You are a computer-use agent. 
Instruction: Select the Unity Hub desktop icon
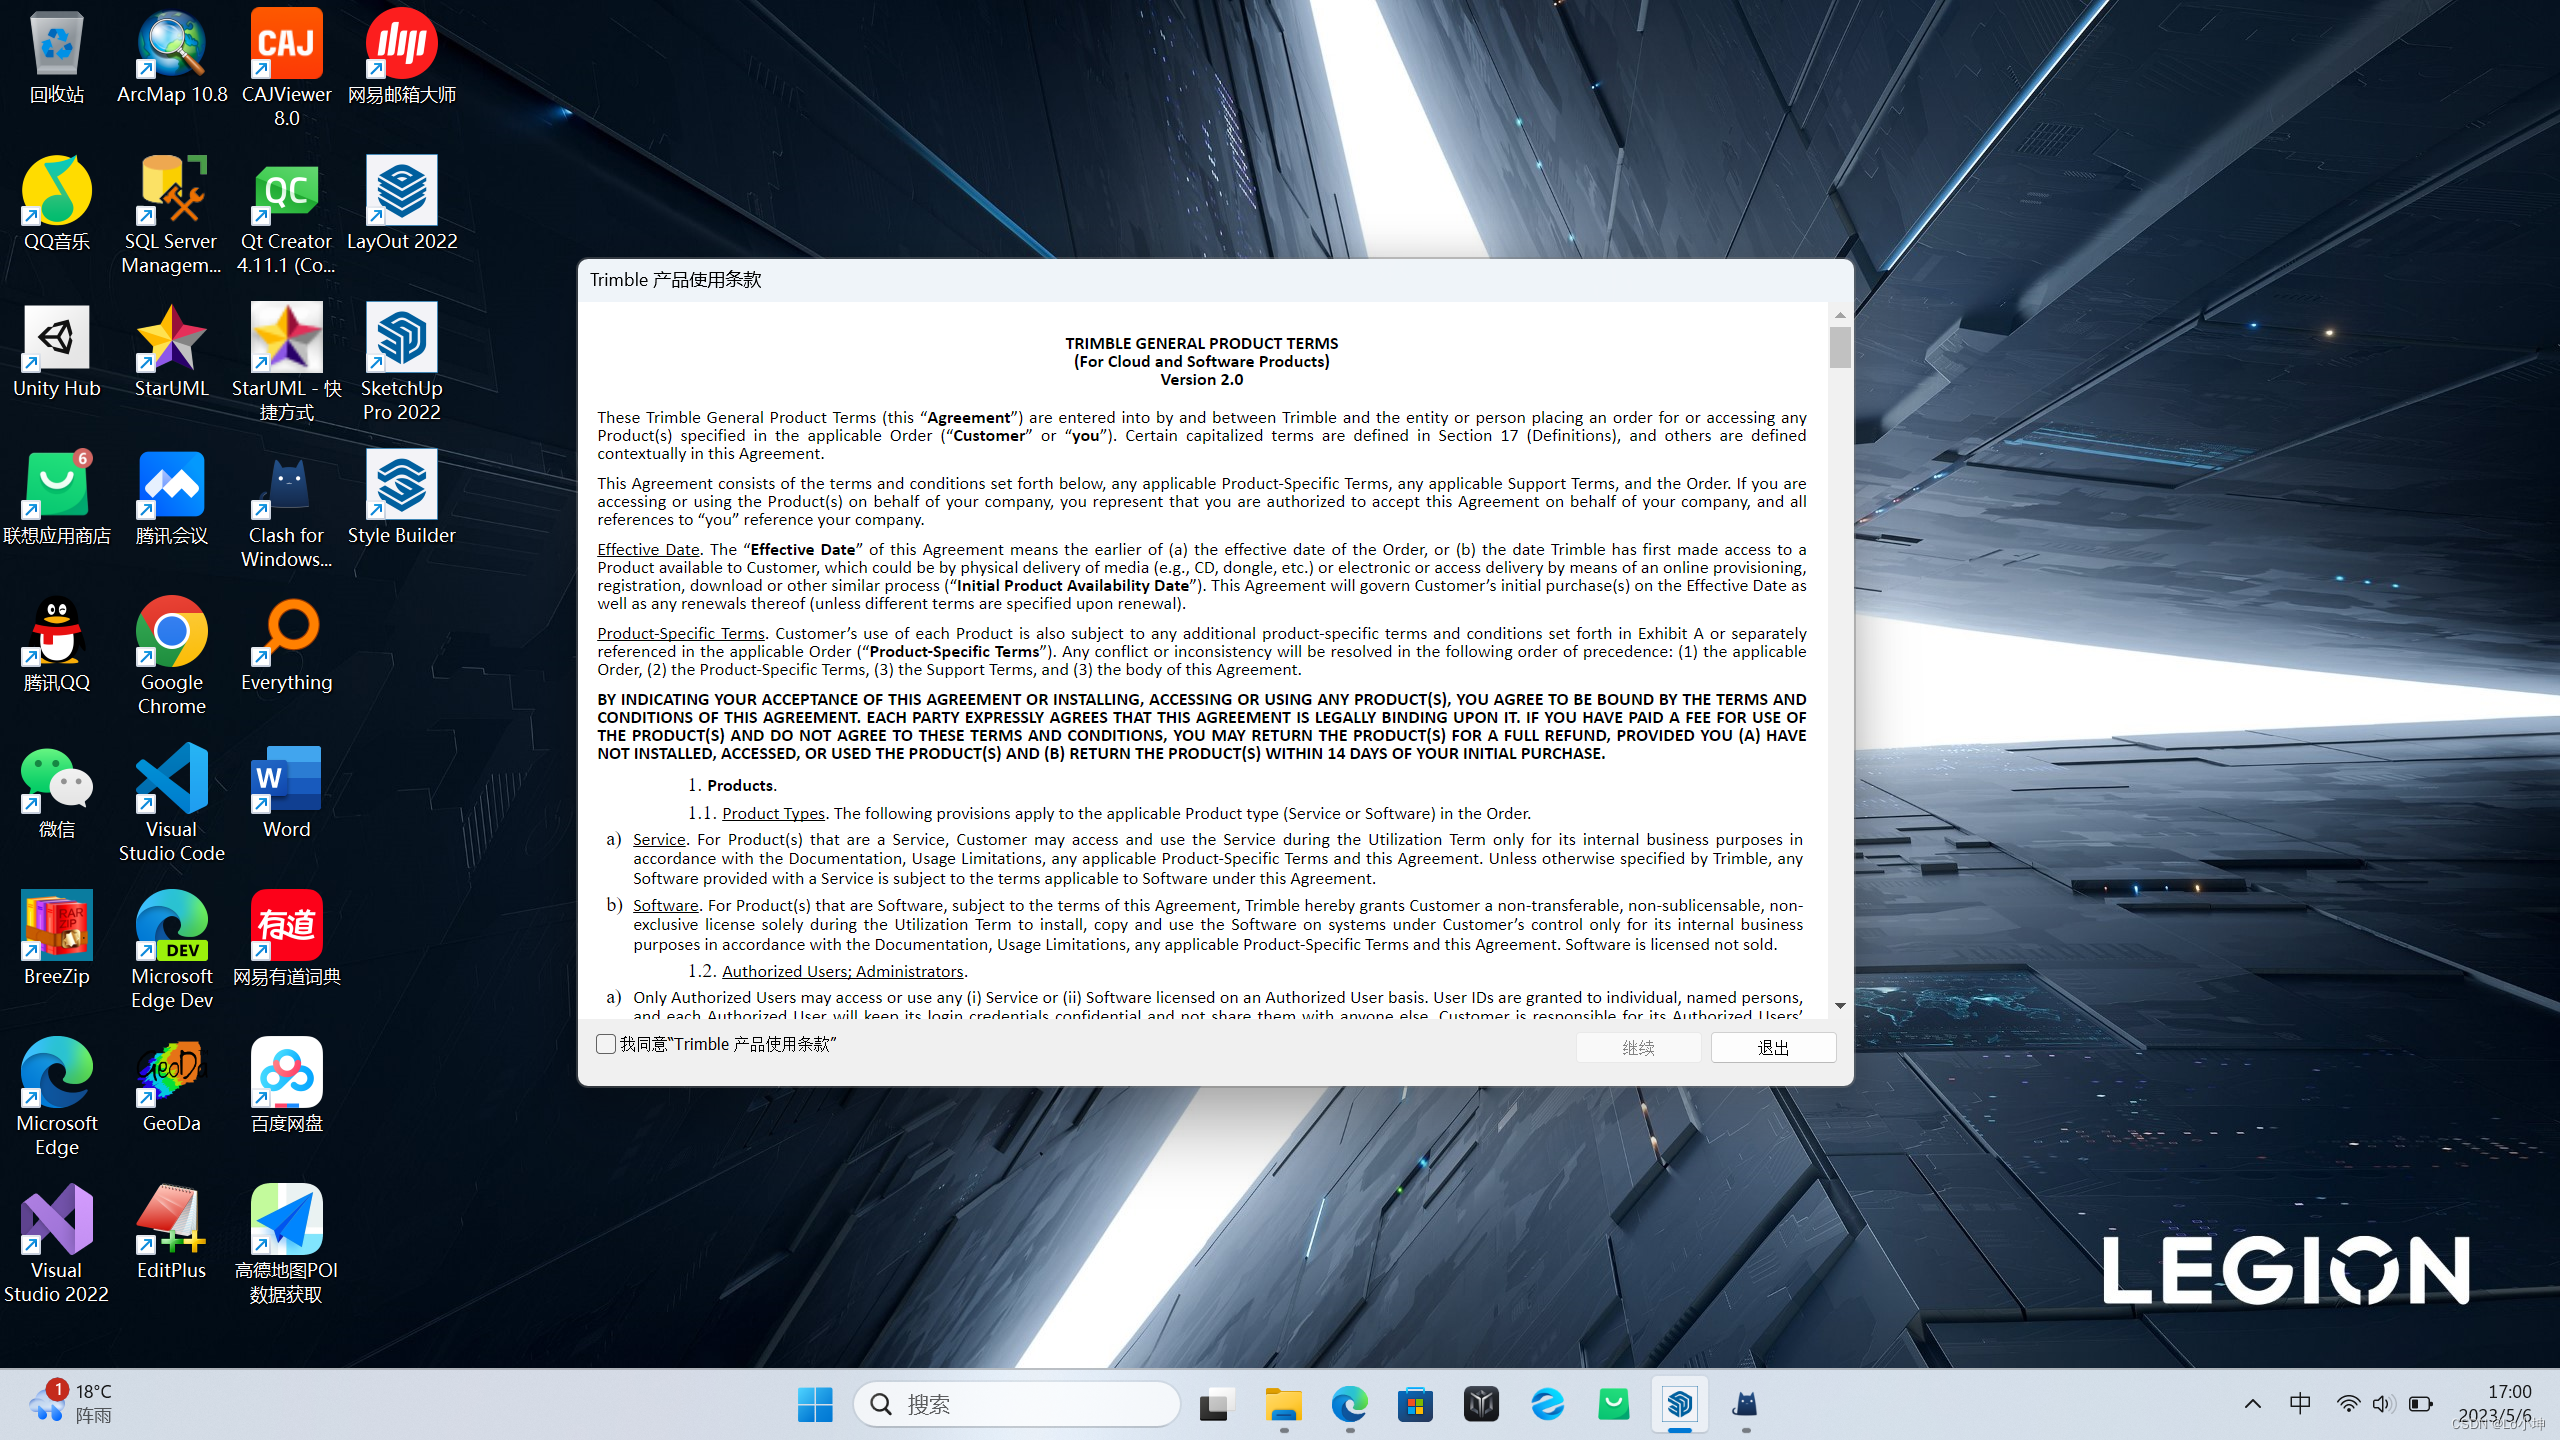(57, 351)
